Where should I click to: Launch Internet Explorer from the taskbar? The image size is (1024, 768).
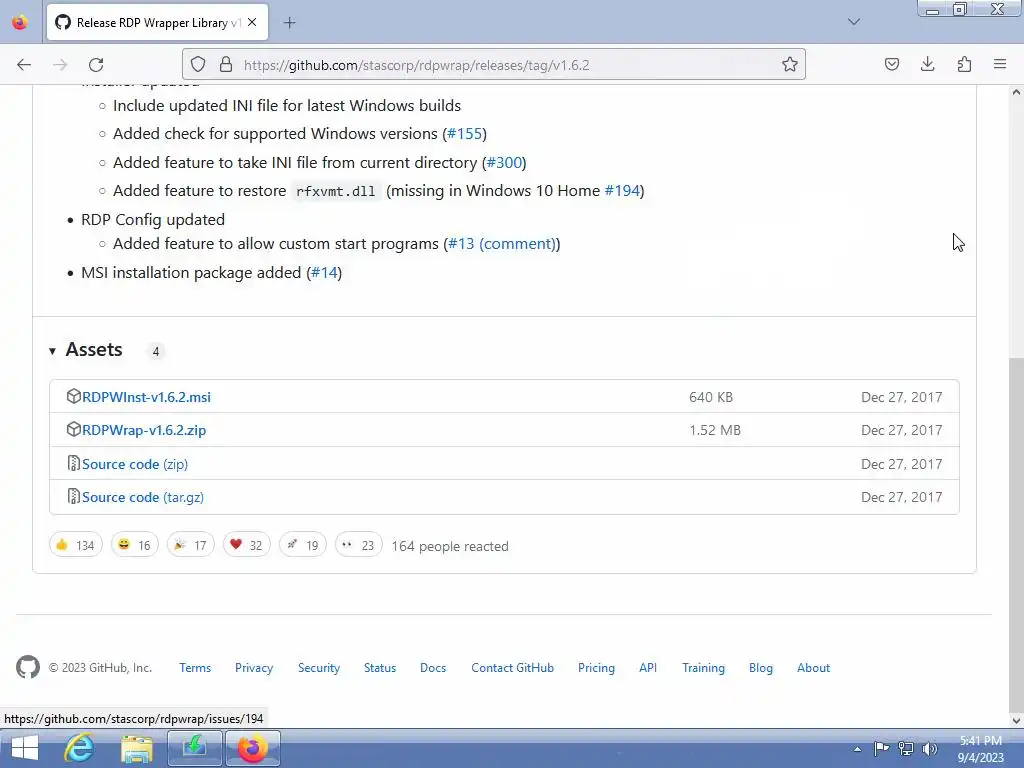(78, 748)
